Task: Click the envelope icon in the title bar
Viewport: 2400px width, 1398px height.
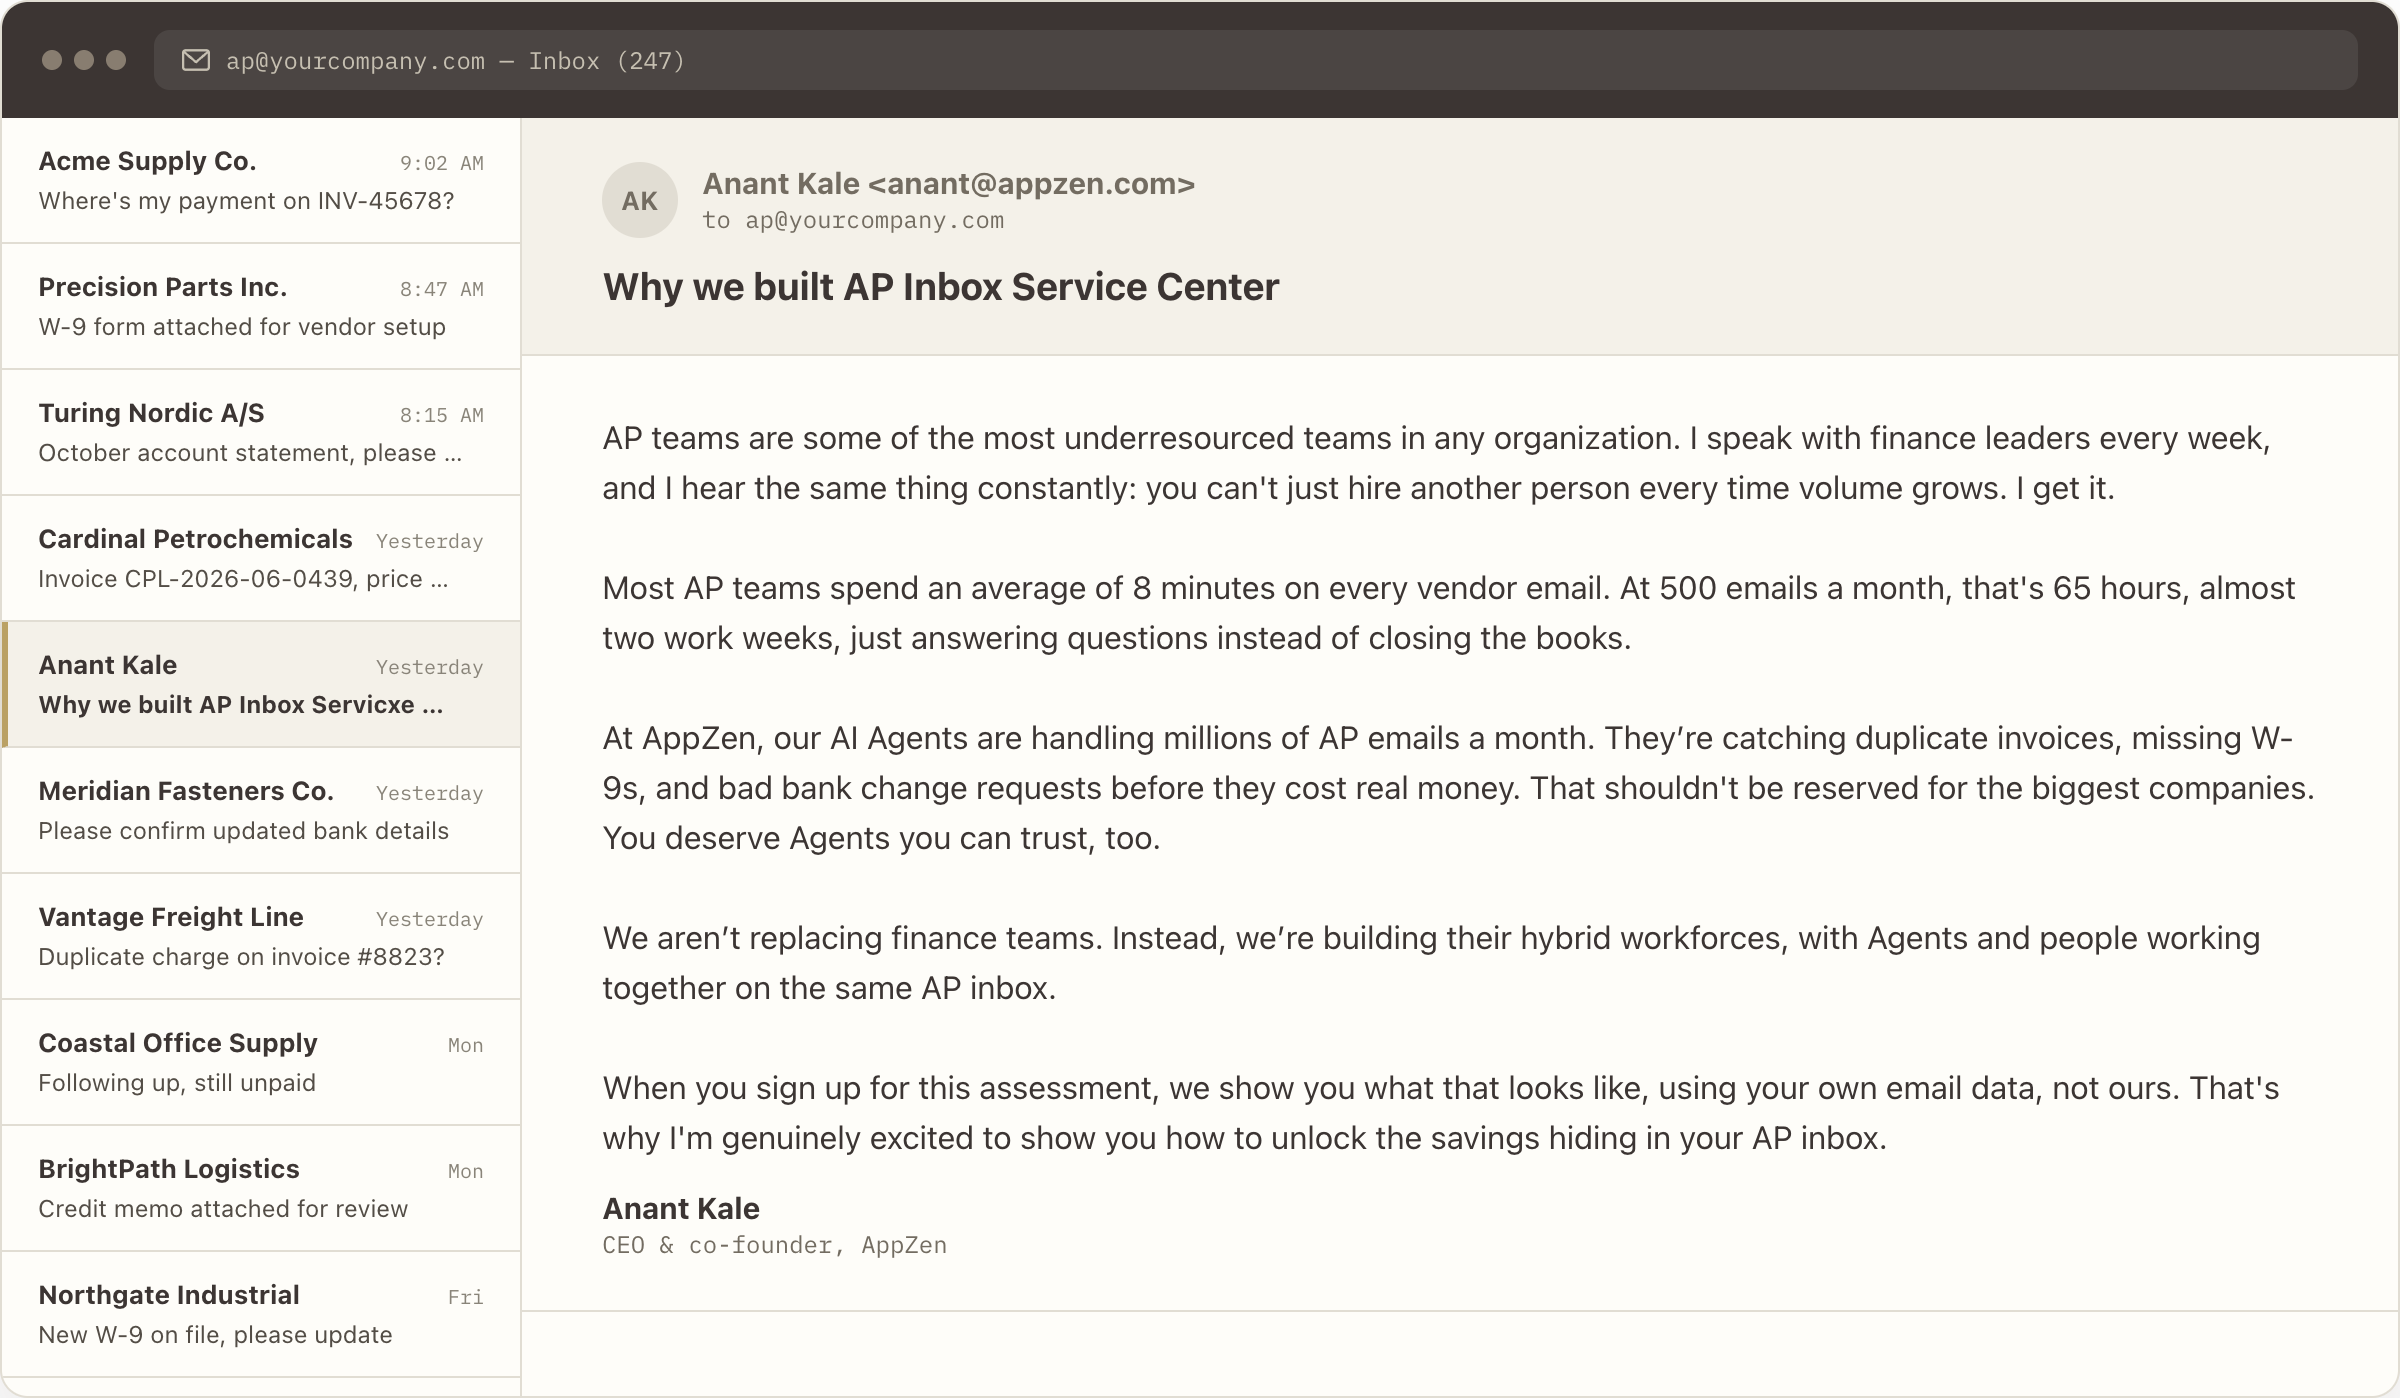Action: [196, 61]
